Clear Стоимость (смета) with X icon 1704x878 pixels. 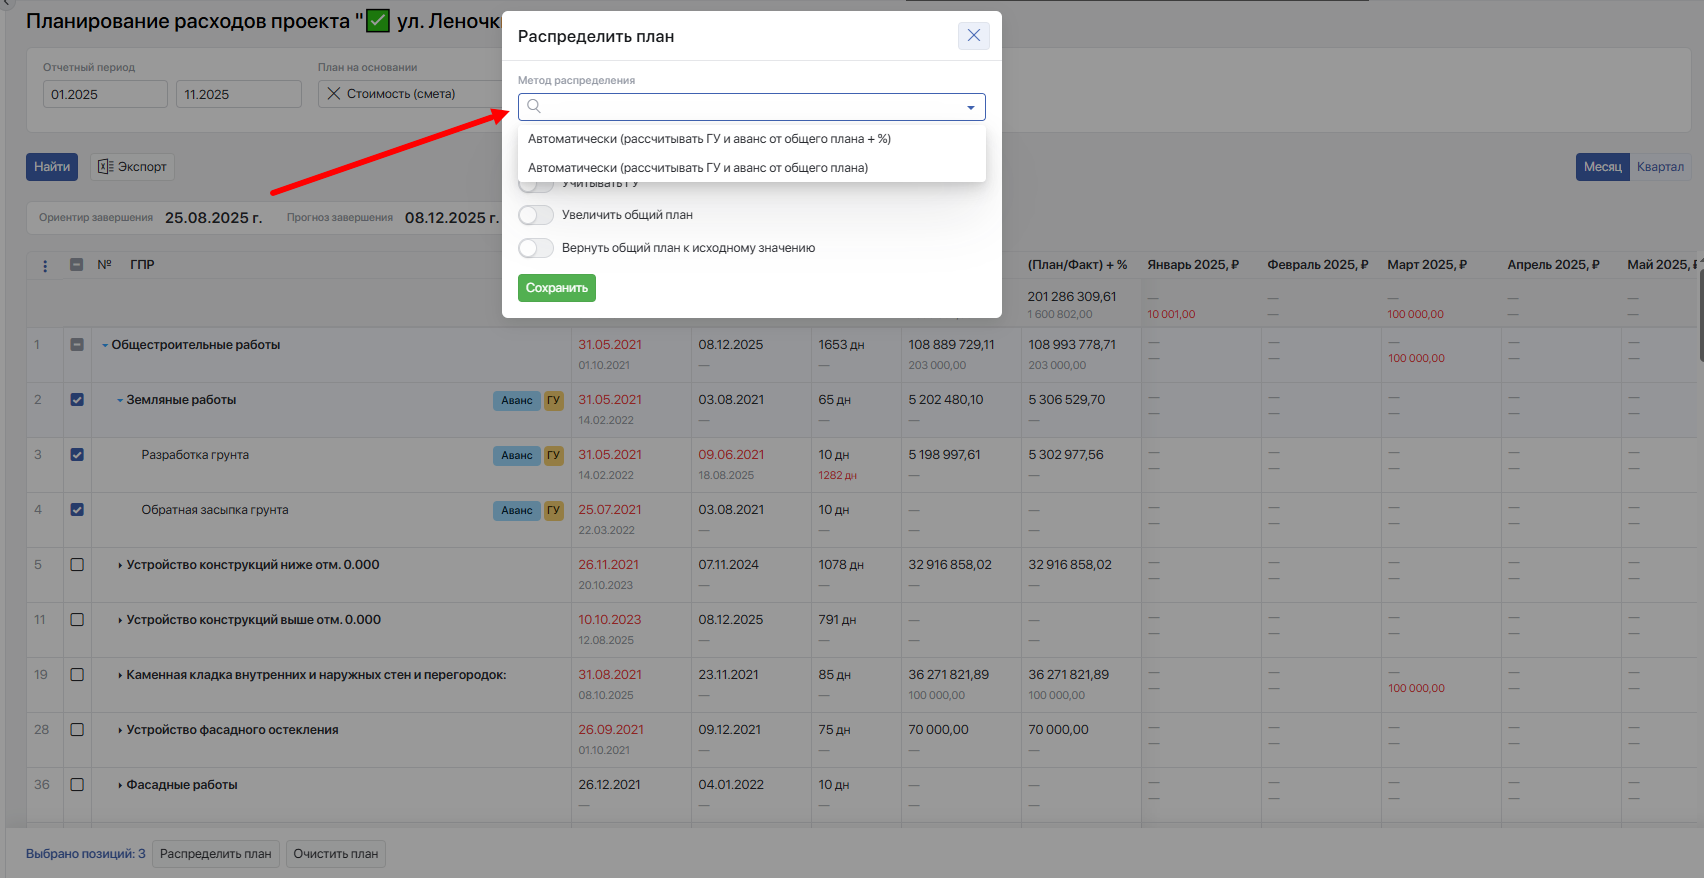[334, 94]
